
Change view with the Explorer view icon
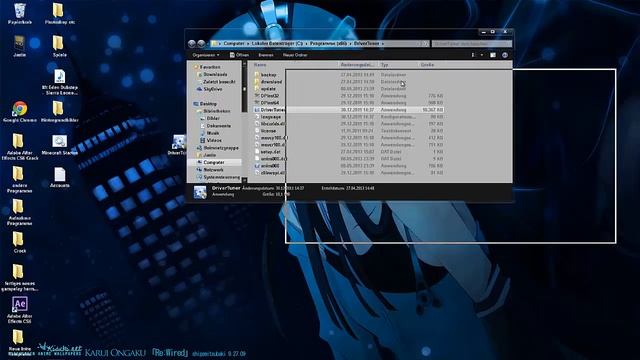point(473,55)
